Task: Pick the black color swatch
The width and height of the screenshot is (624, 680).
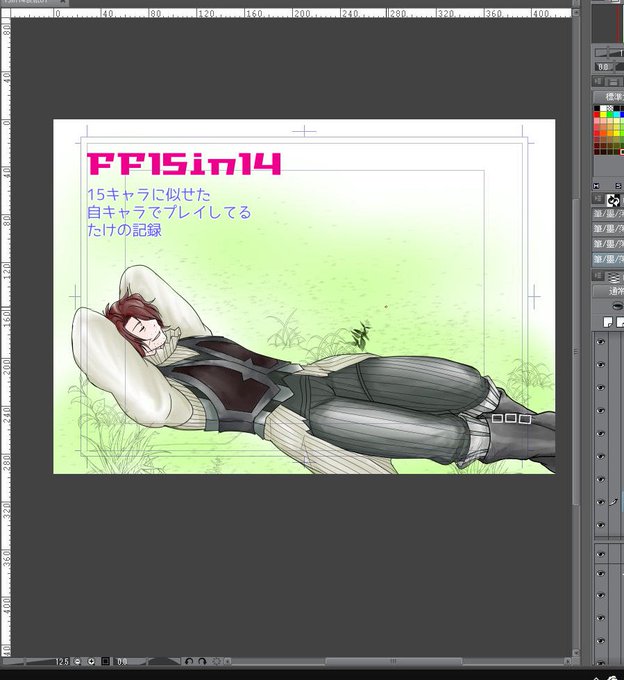Action: [x=597, y=108]
